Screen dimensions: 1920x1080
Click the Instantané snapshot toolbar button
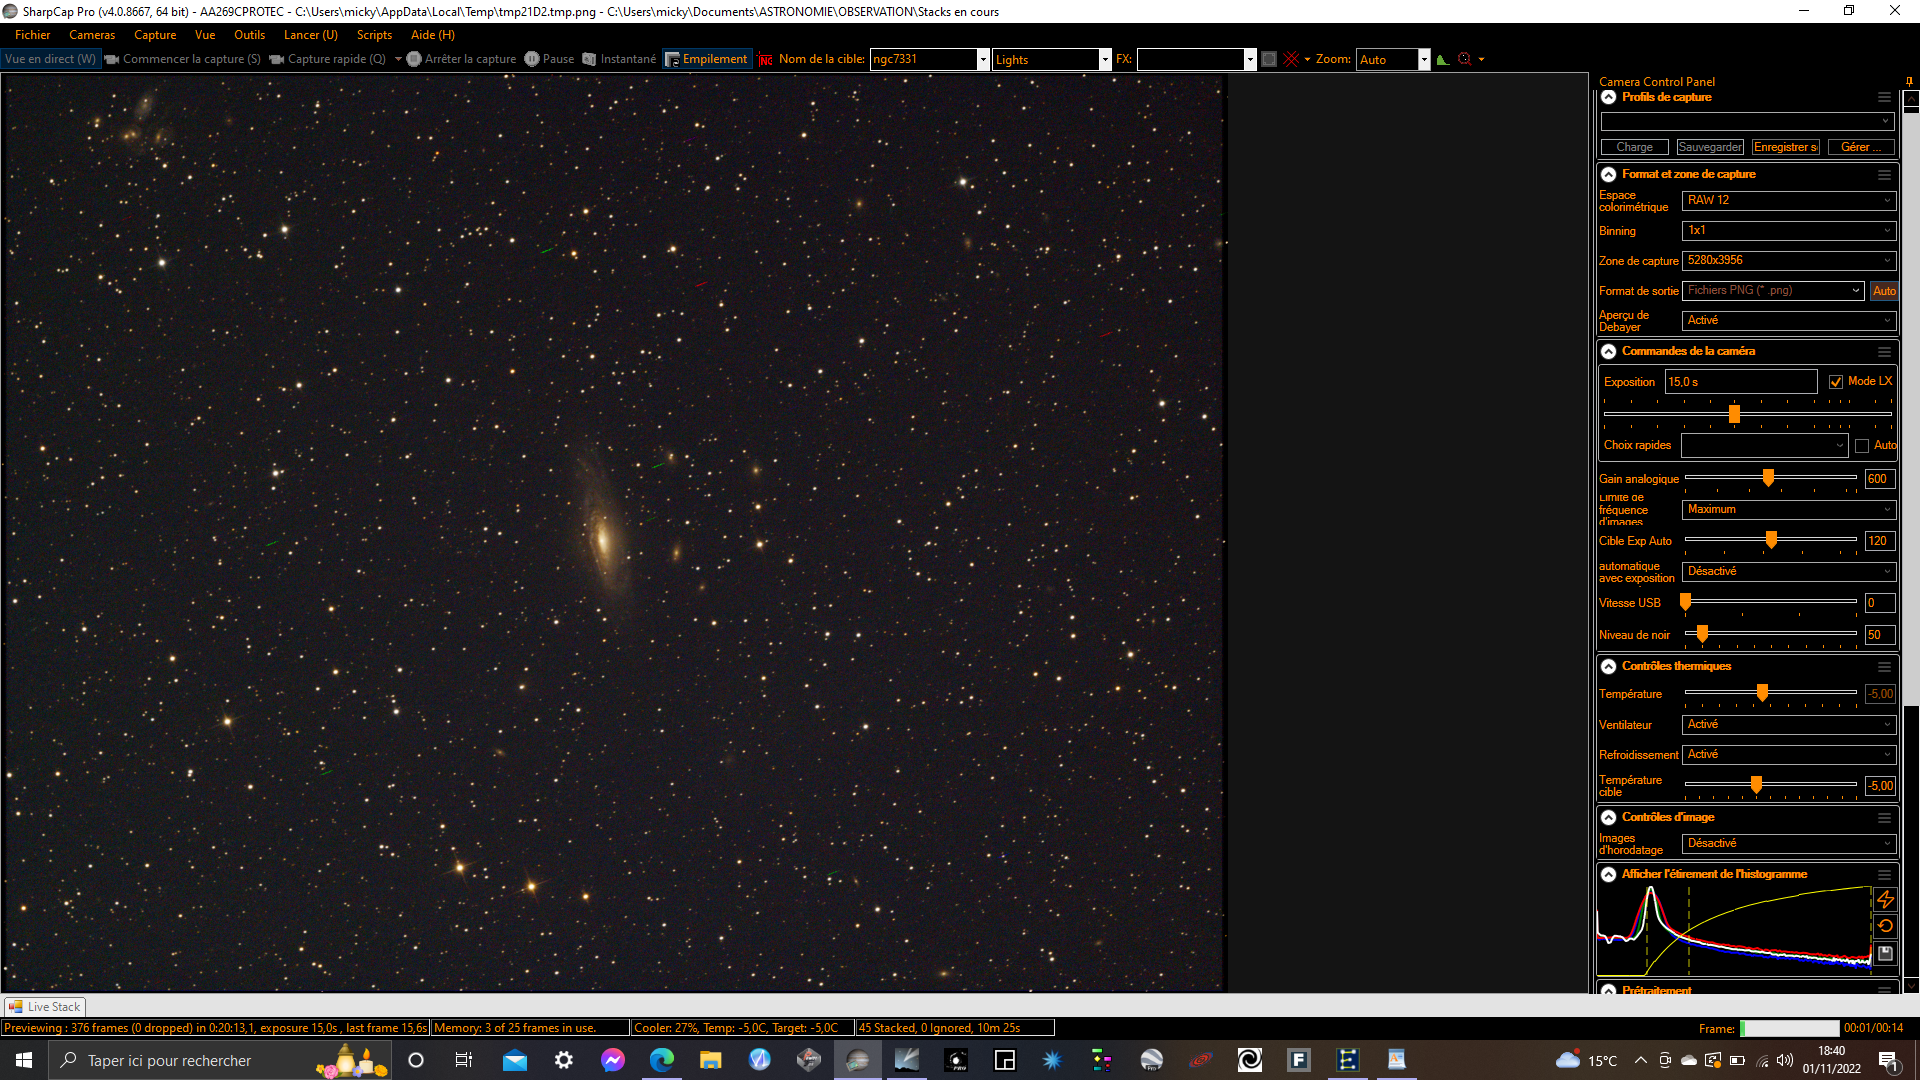click(619, 59)
